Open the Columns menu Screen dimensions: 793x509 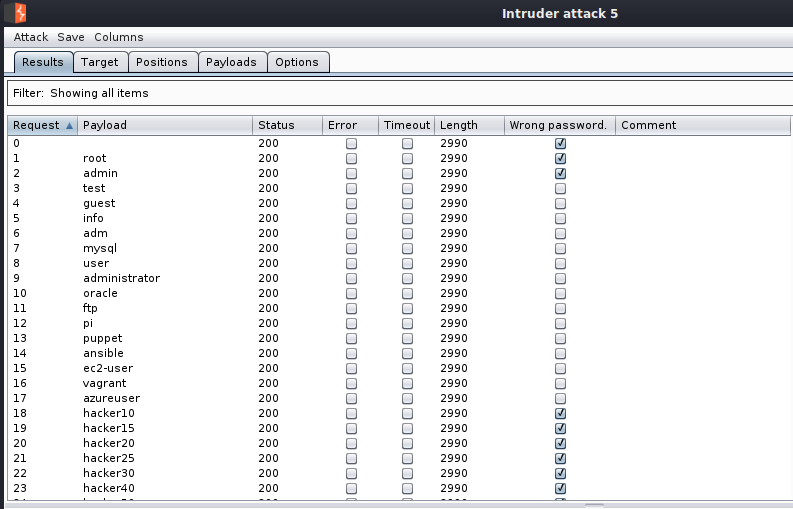click(x=119, y=37)
